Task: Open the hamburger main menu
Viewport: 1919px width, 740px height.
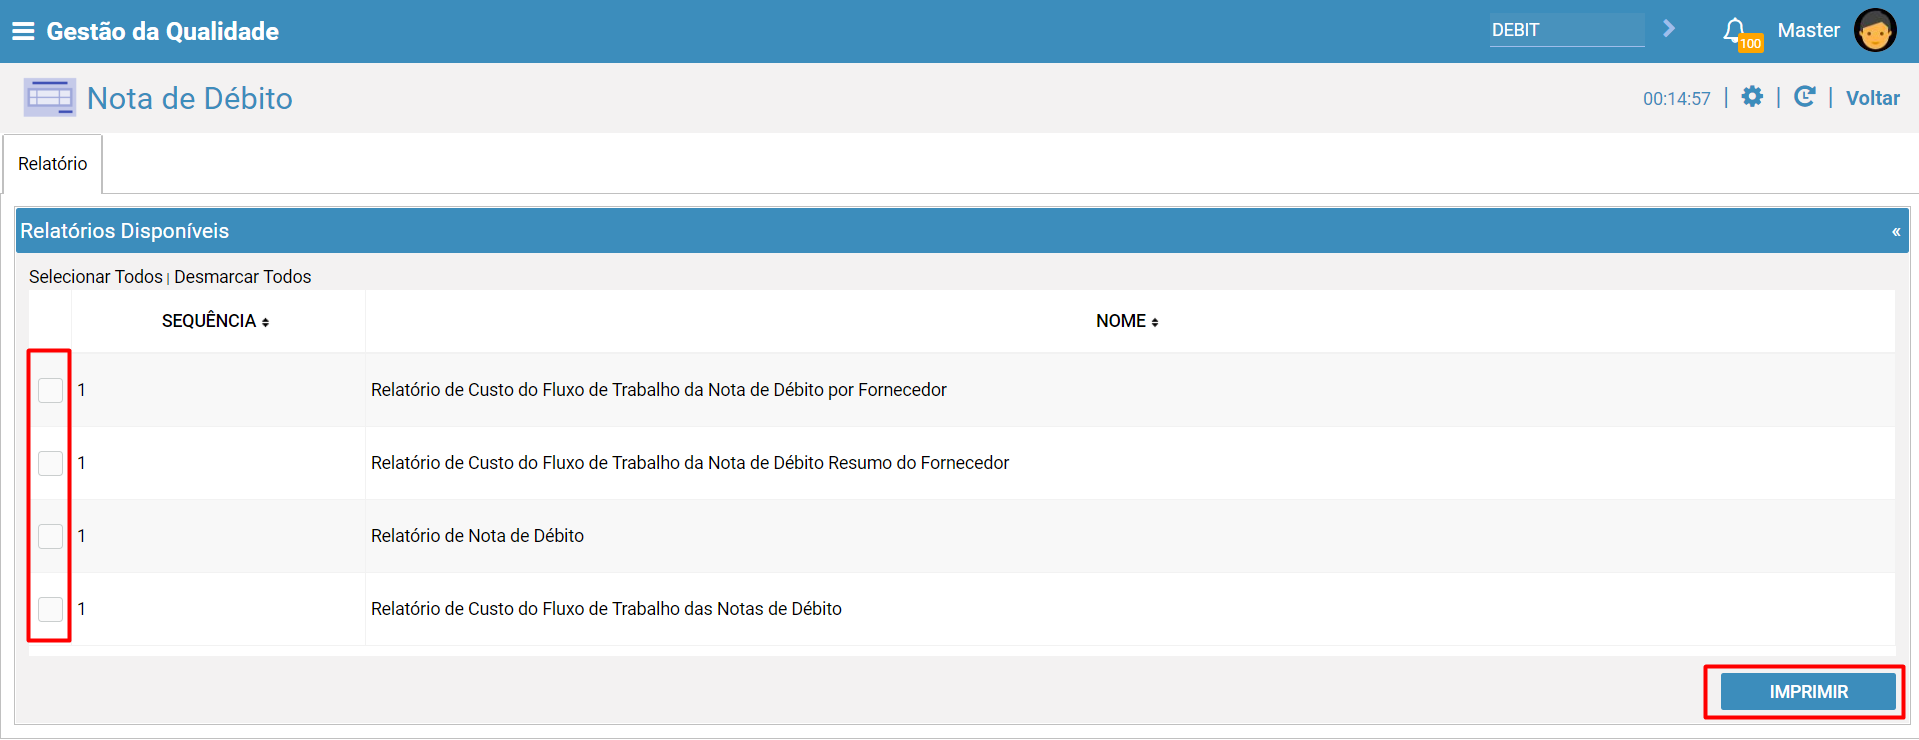Action: coord(23,31)
